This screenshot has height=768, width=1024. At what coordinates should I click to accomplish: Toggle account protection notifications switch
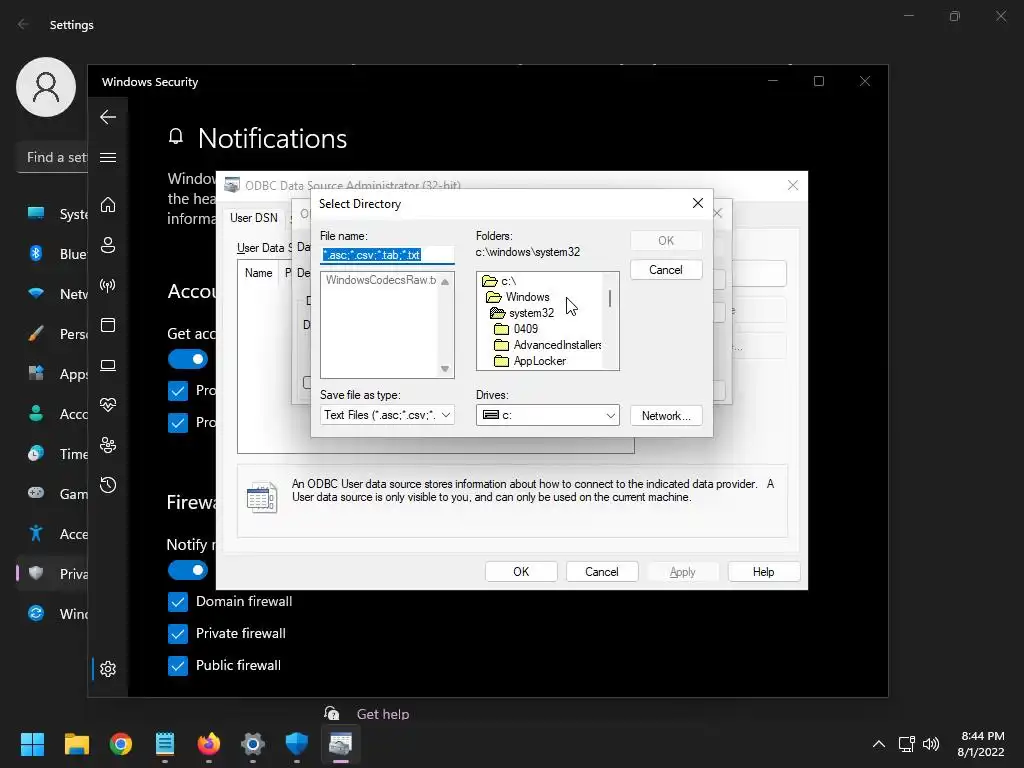pos(188,359)
